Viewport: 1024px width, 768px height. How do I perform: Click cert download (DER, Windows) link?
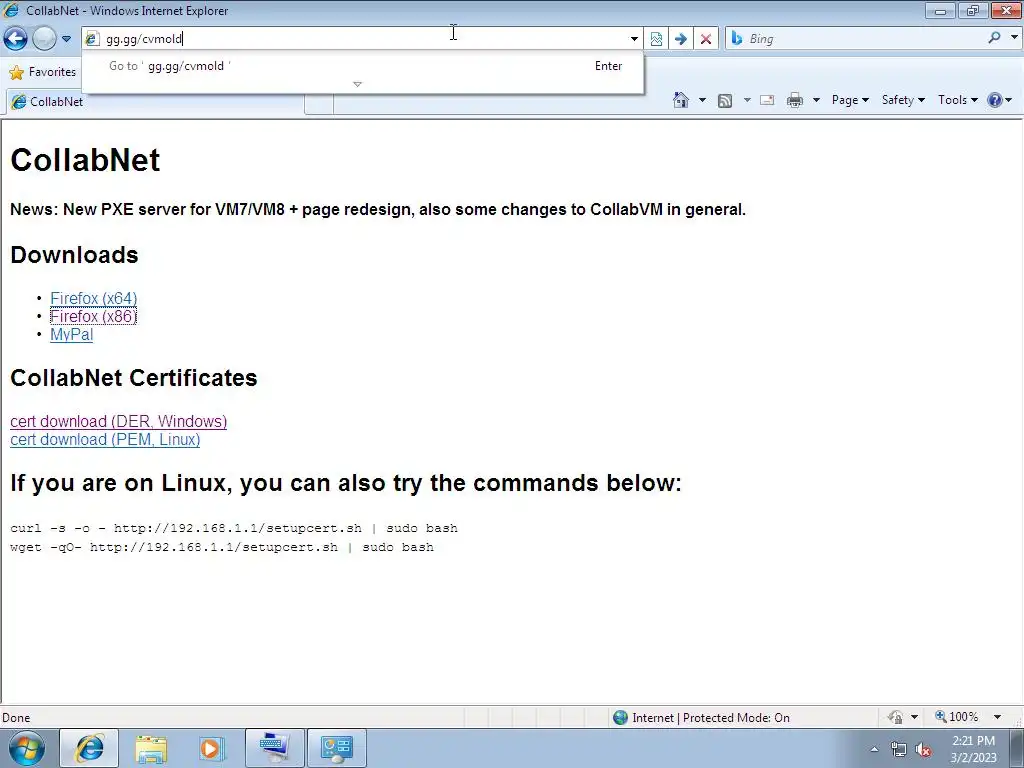click(119, 421)
